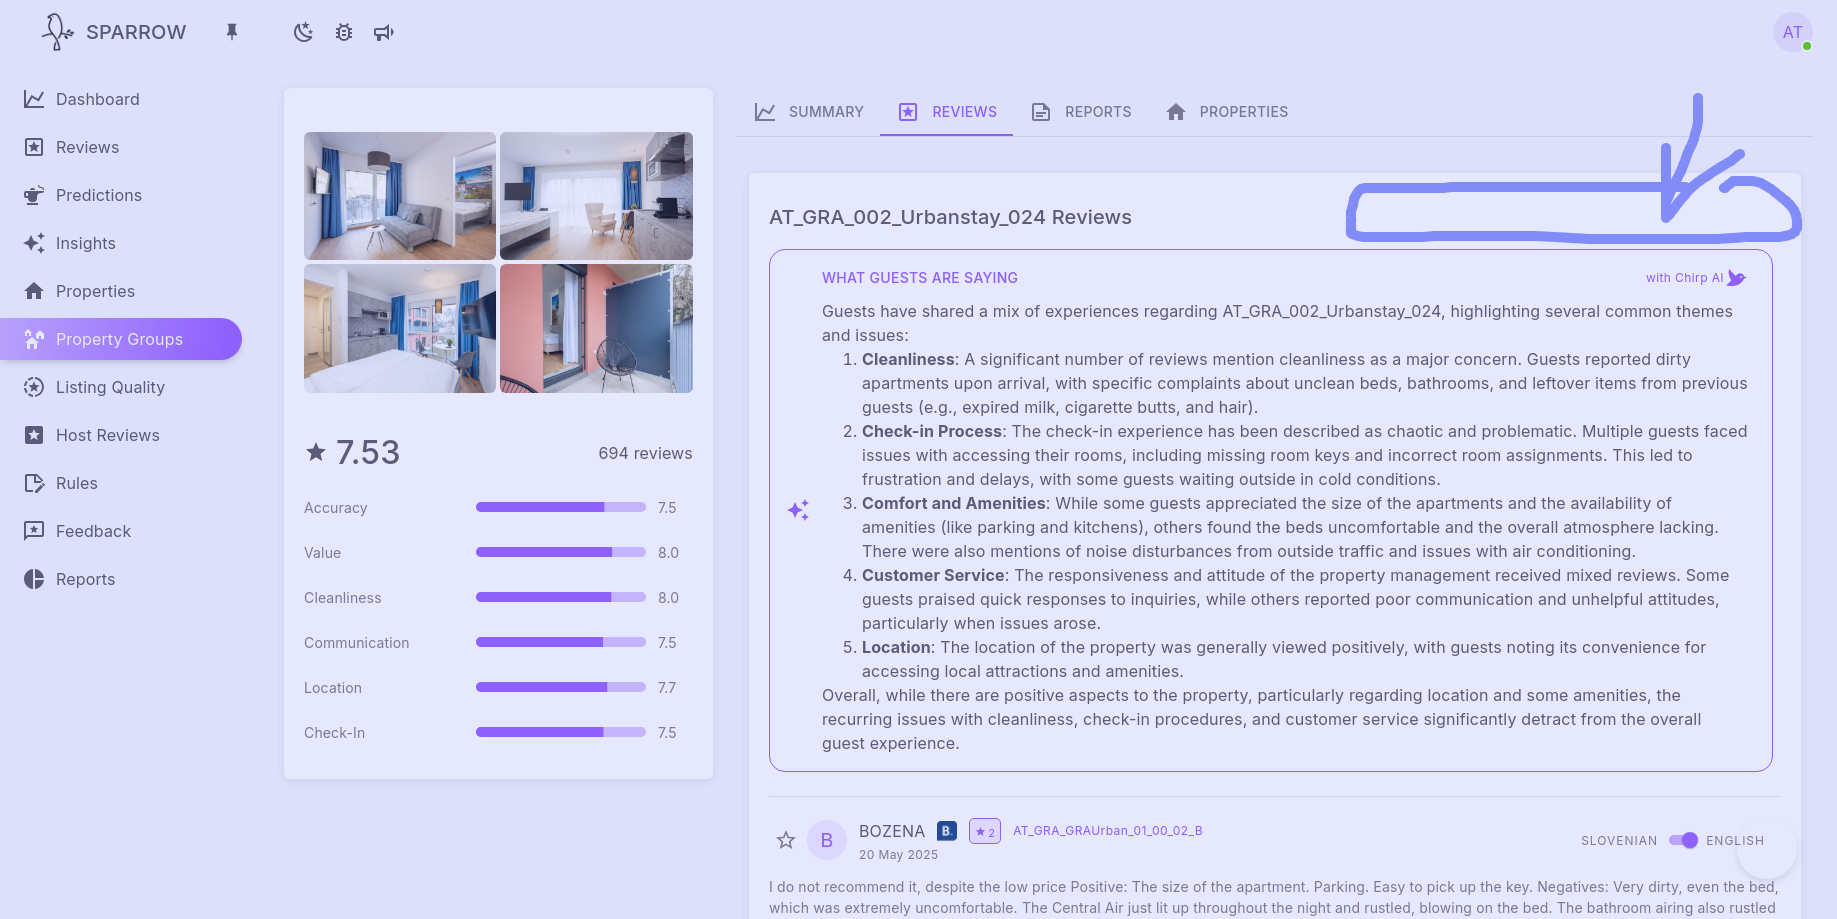Open Listing Quality in the sidebar
The width and height of the screenshot is (1837, 919).
pyautogui.click(x=110, y=387)
